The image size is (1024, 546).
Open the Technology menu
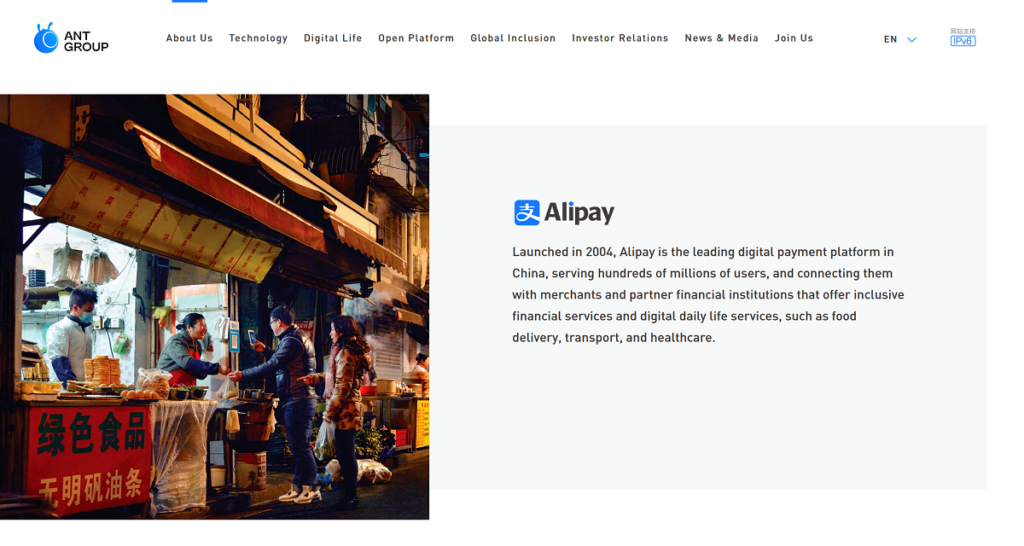258,38
